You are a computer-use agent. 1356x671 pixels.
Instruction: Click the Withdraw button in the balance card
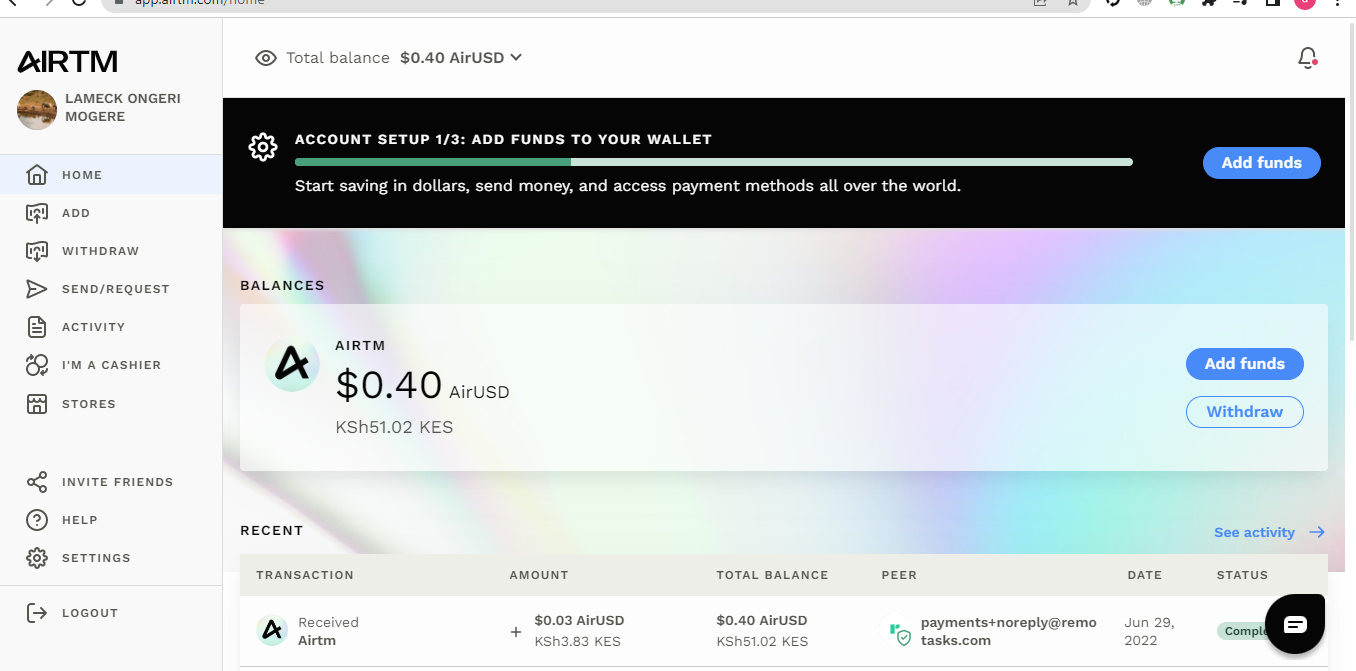pyautogui.click(x=1245, y=412)
